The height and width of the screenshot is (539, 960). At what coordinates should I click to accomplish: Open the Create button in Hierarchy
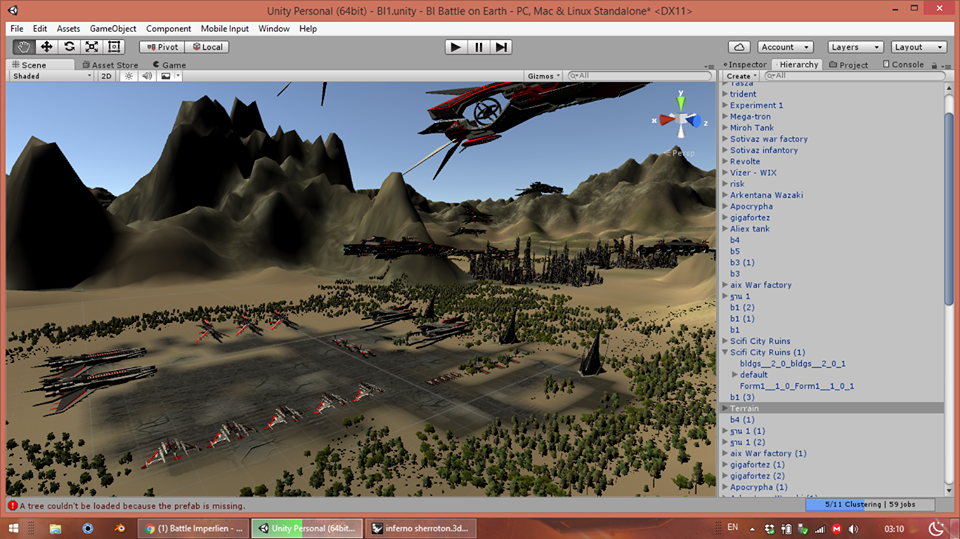click(740, 76)
